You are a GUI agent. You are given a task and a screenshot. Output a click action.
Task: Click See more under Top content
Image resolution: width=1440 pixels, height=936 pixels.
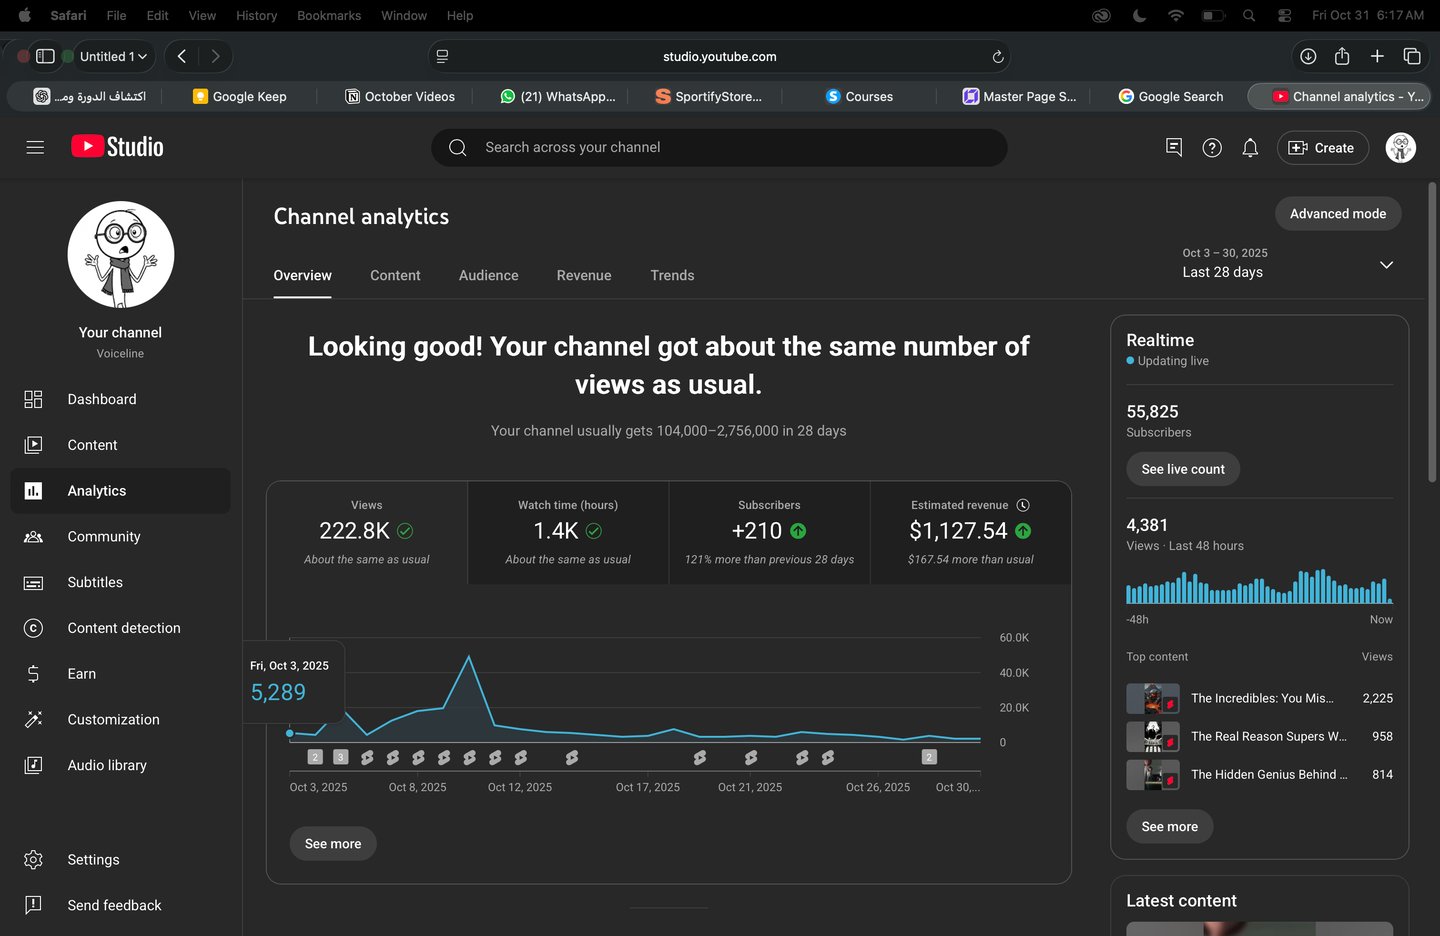coord(1170,827)
